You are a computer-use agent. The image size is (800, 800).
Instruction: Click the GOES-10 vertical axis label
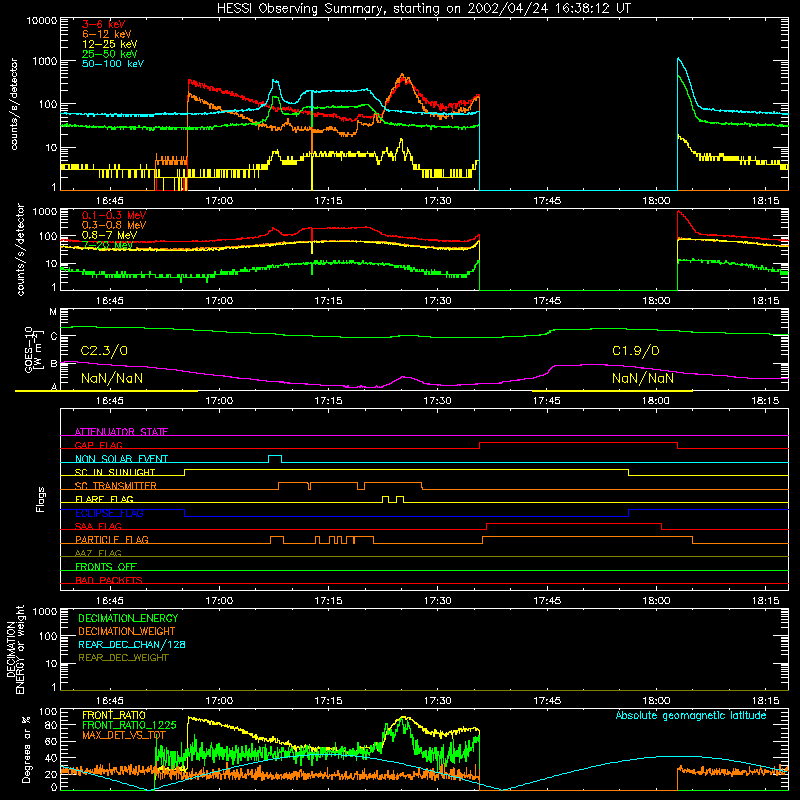point(32,349)
